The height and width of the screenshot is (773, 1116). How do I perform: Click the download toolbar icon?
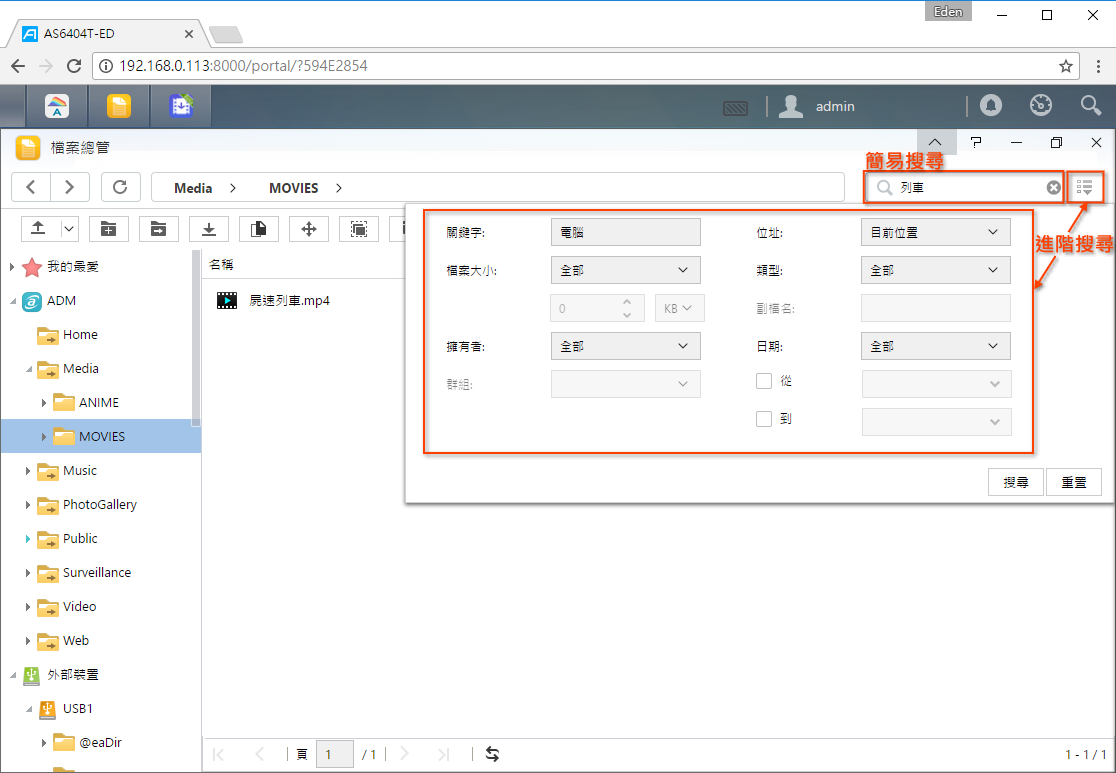click(209, 228)
